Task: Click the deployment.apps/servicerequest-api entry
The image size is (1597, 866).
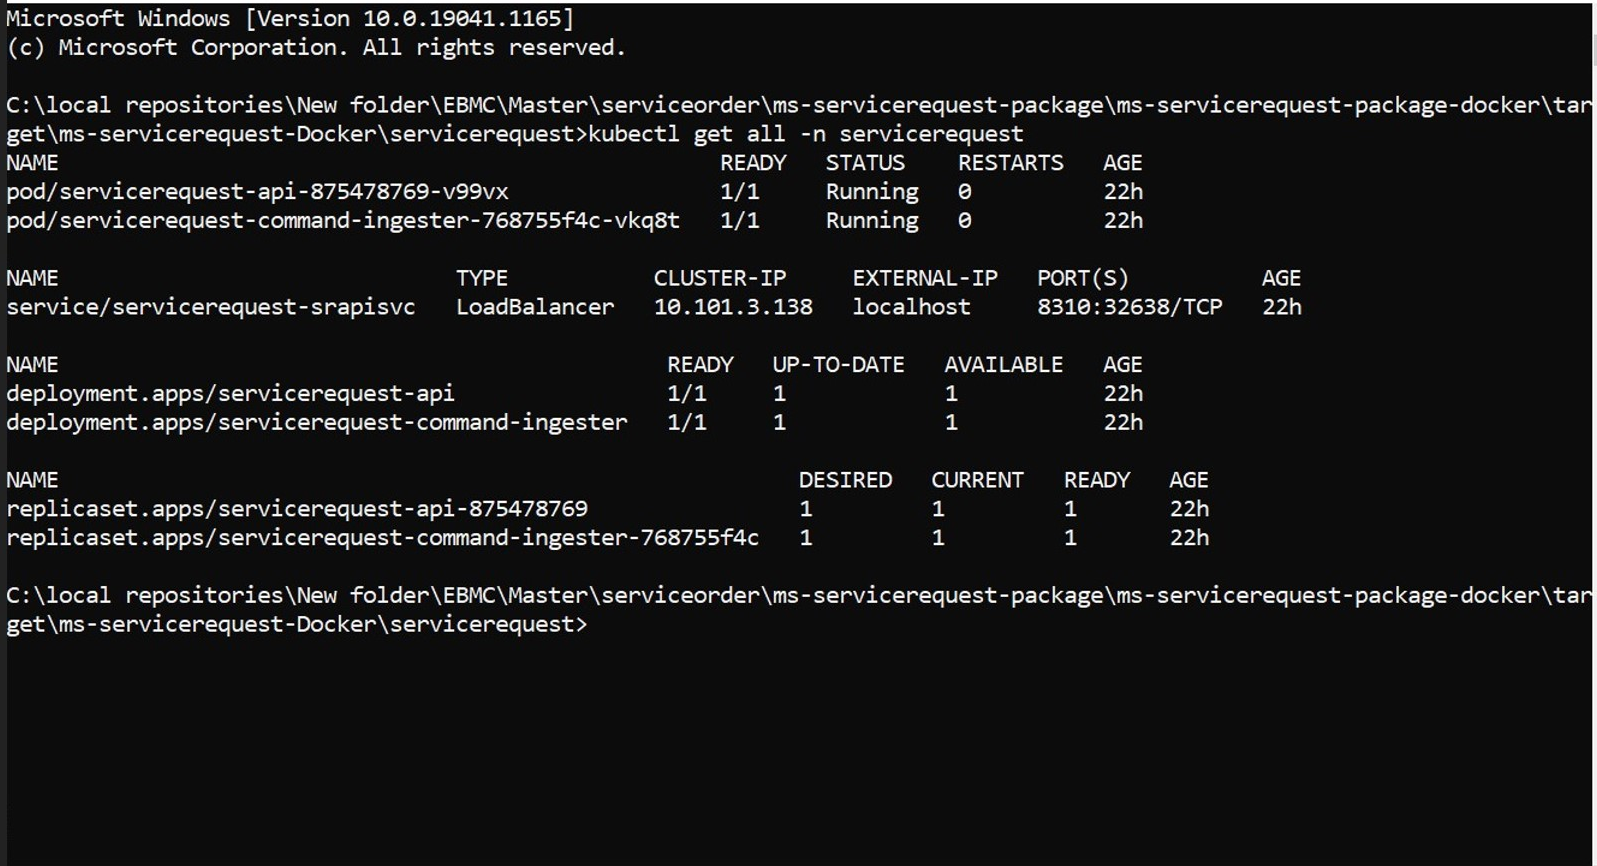Action: [x=230, y=394]
